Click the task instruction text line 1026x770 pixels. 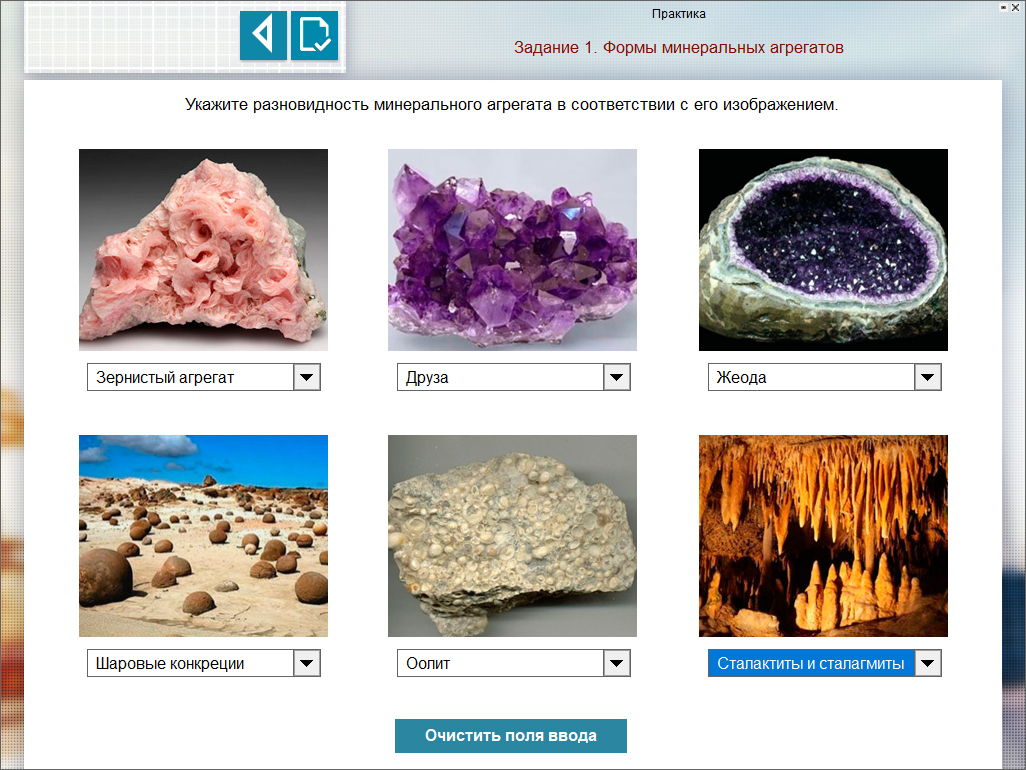(511, 105)
